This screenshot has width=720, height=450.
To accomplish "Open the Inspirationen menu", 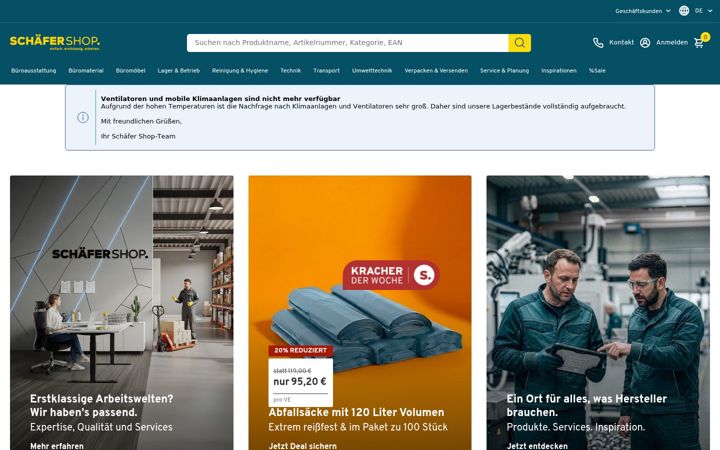I will pyautogui.click(x=559, y=71).
